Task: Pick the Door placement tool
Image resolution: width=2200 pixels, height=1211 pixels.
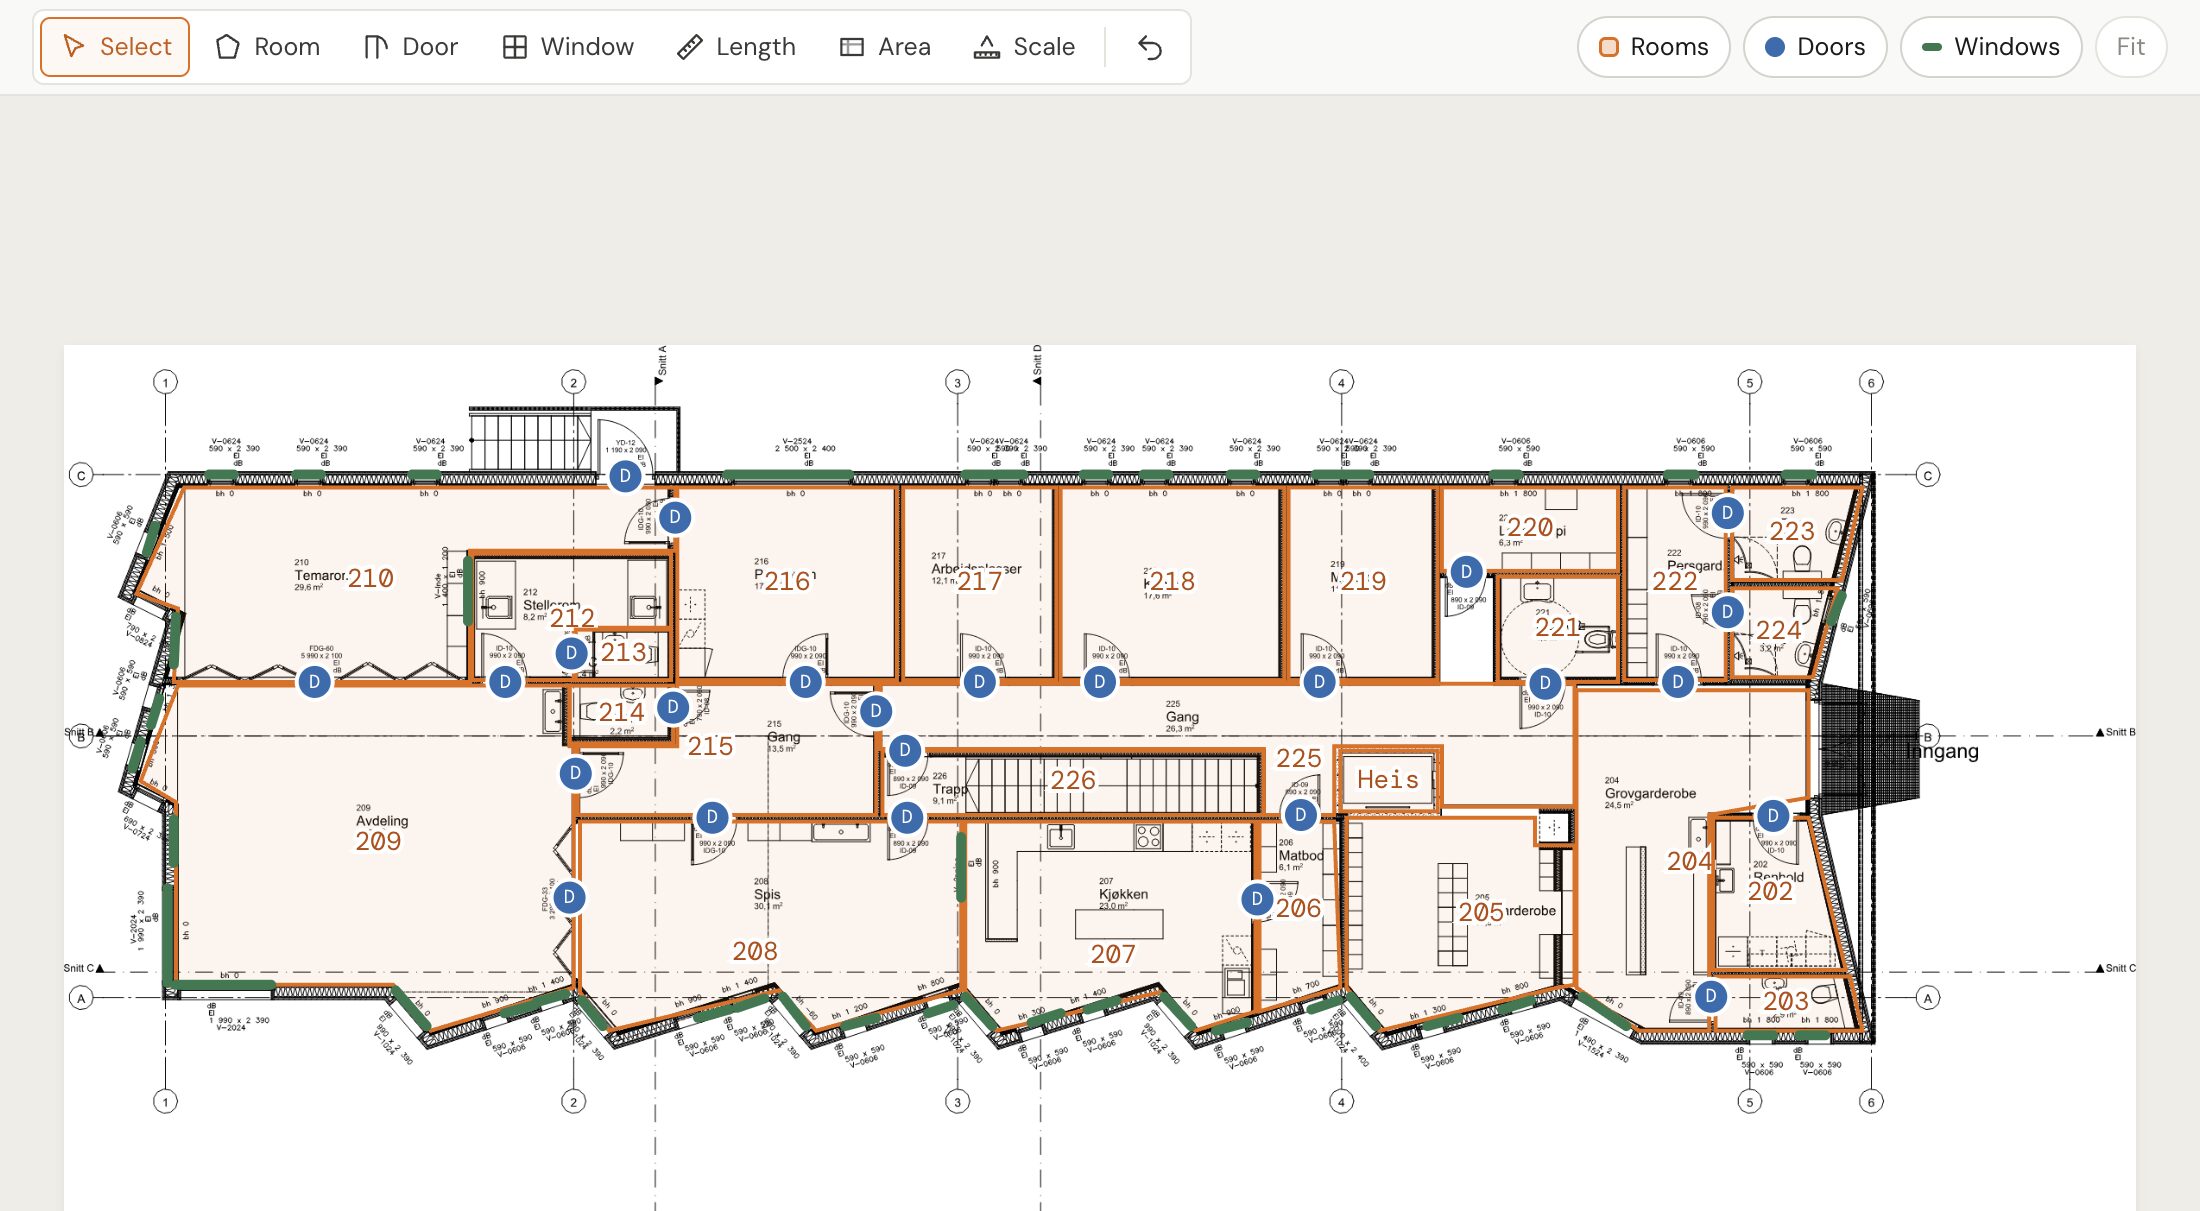Action: (411, 47)
